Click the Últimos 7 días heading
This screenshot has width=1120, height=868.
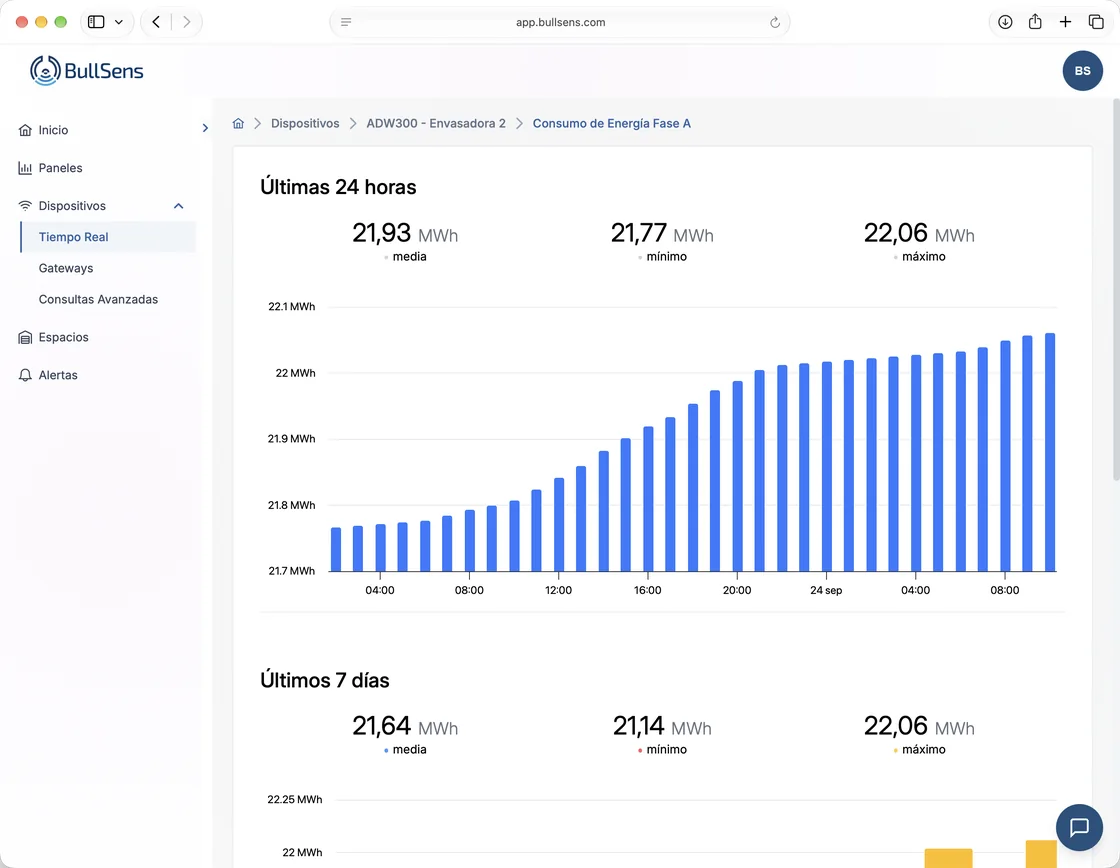pos(325,680)
